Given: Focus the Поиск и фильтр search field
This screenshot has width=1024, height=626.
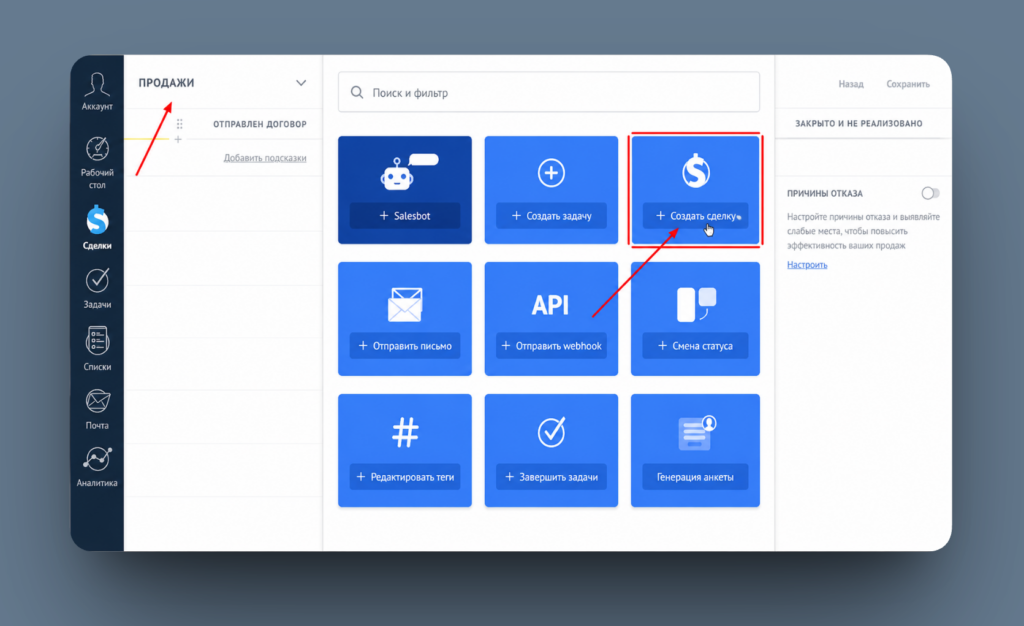Looking at the screenshot, I should click(x=549, y=92).
